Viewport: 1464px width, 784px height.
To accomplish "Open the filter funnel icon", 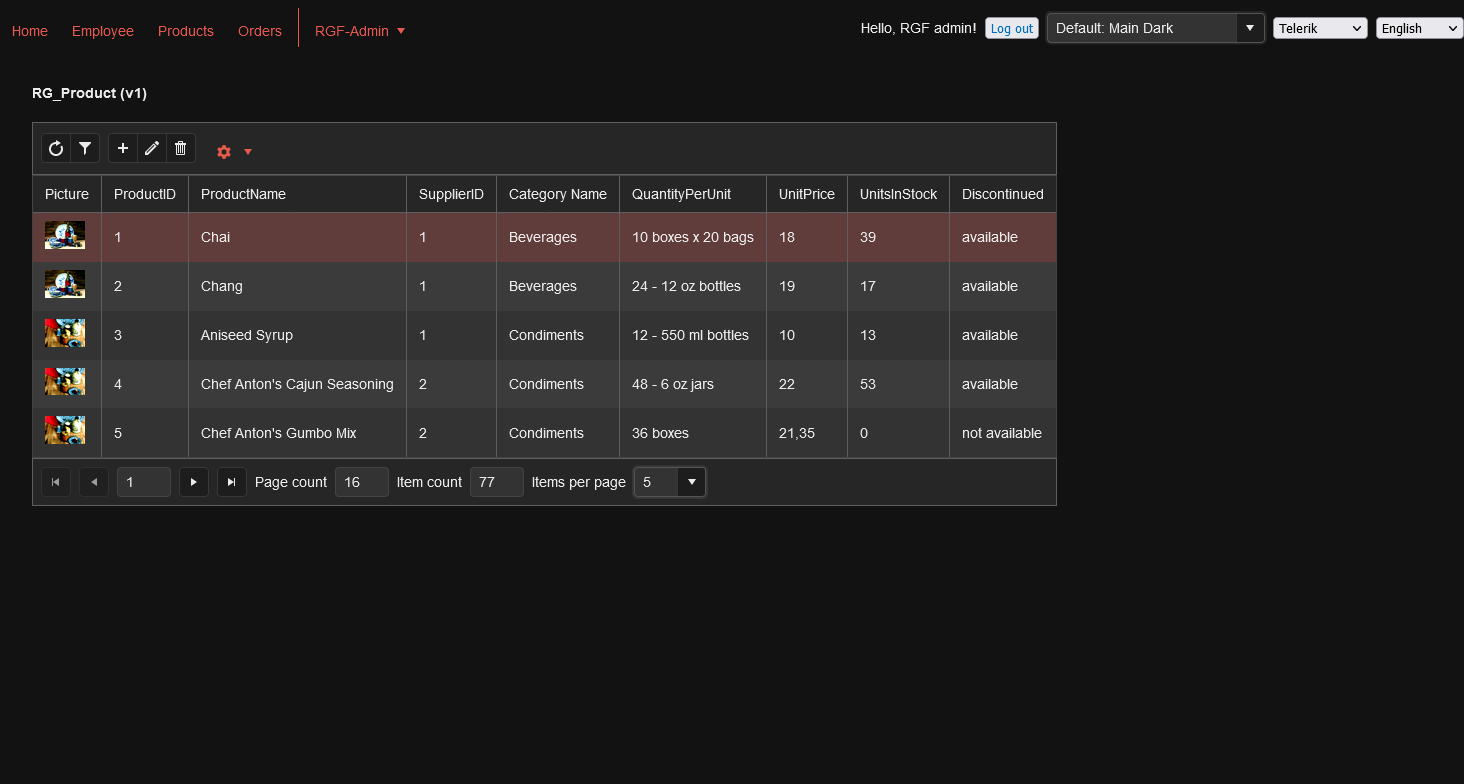I will click(85, 149).
